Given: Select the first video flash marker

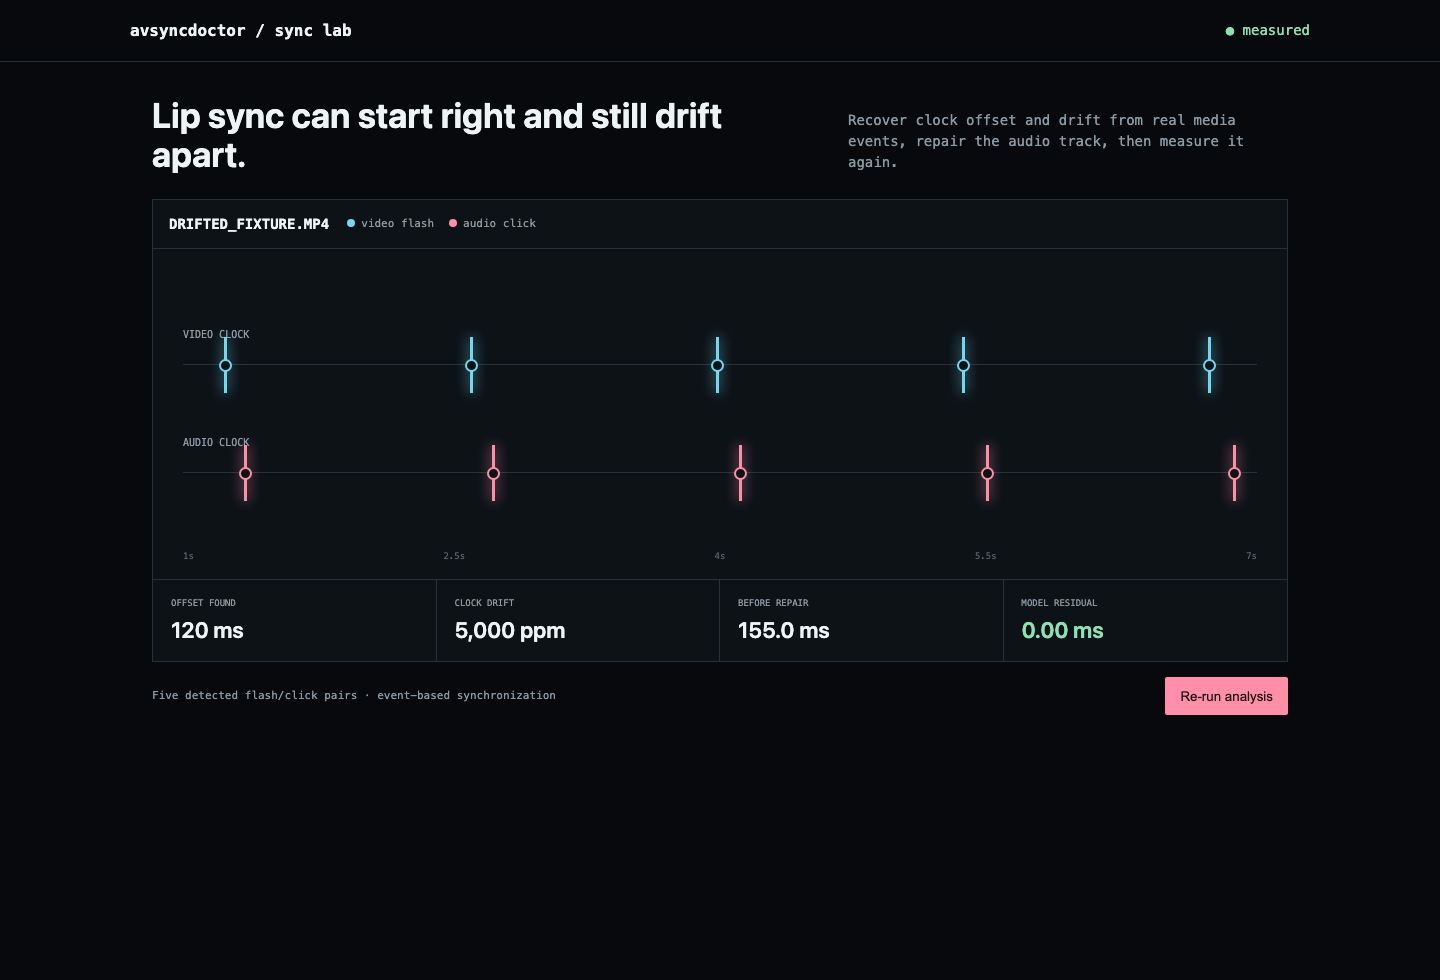Looking at the screenshot, I should pos(226,365).
